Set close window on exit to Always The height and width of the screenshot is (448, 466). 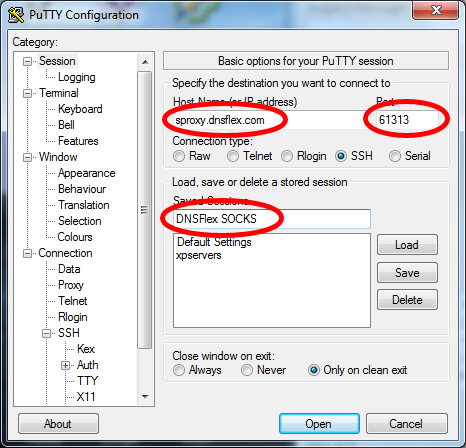(x=179, y=370)
